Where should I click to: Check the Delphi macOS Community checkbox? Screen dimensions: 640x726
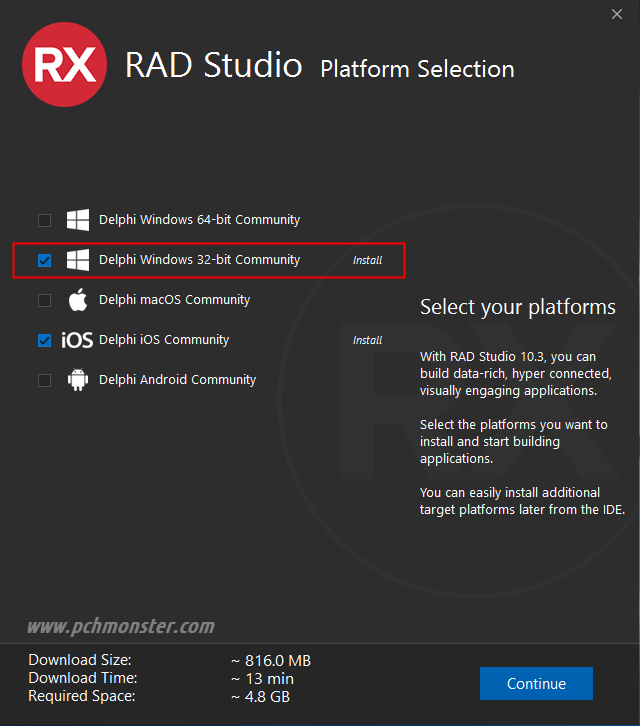(44, 300)
